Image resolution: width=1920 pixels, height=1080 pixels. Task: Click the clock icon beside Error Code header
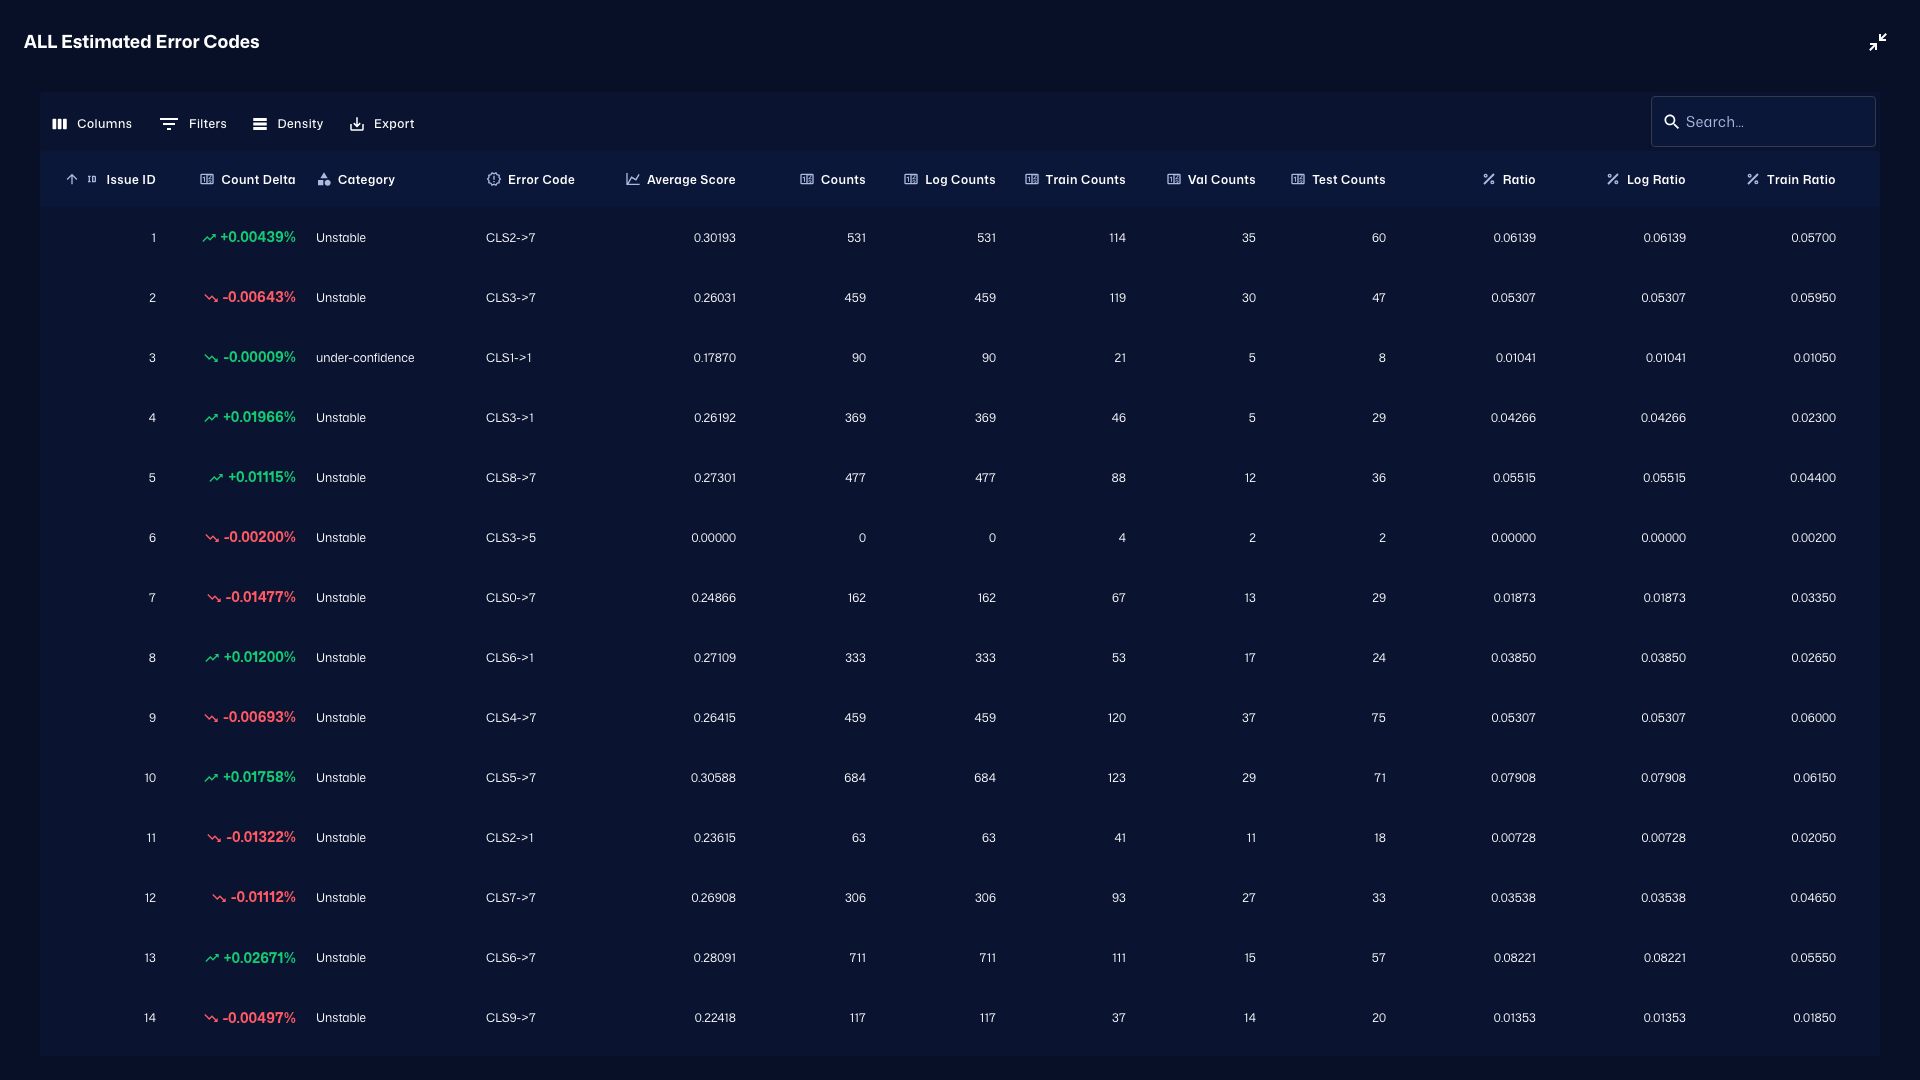point(494,179)
